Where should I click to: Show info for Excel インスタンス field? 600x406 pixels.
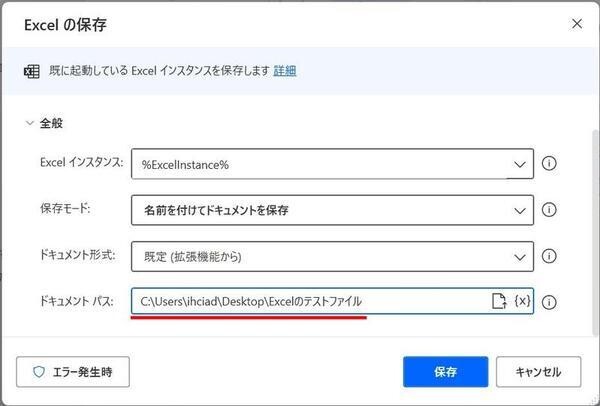click(x=549, y=164)
